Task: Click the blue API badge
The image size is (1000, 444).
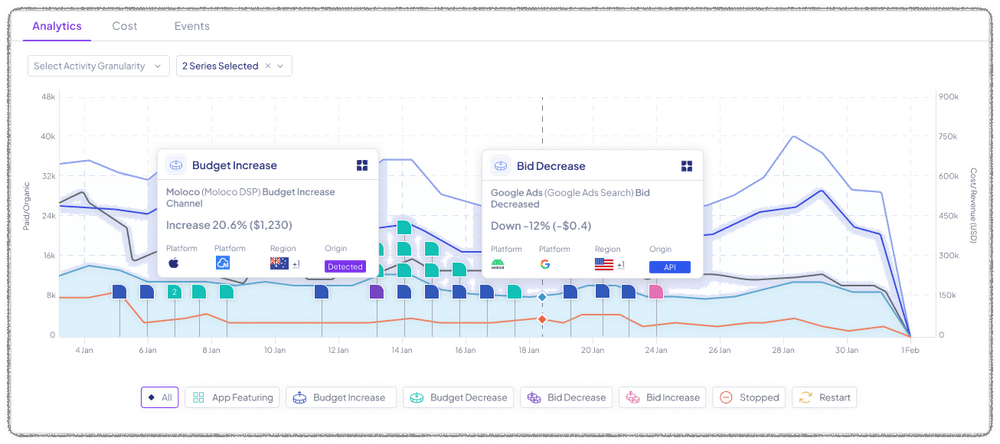Action: [669, 267]
